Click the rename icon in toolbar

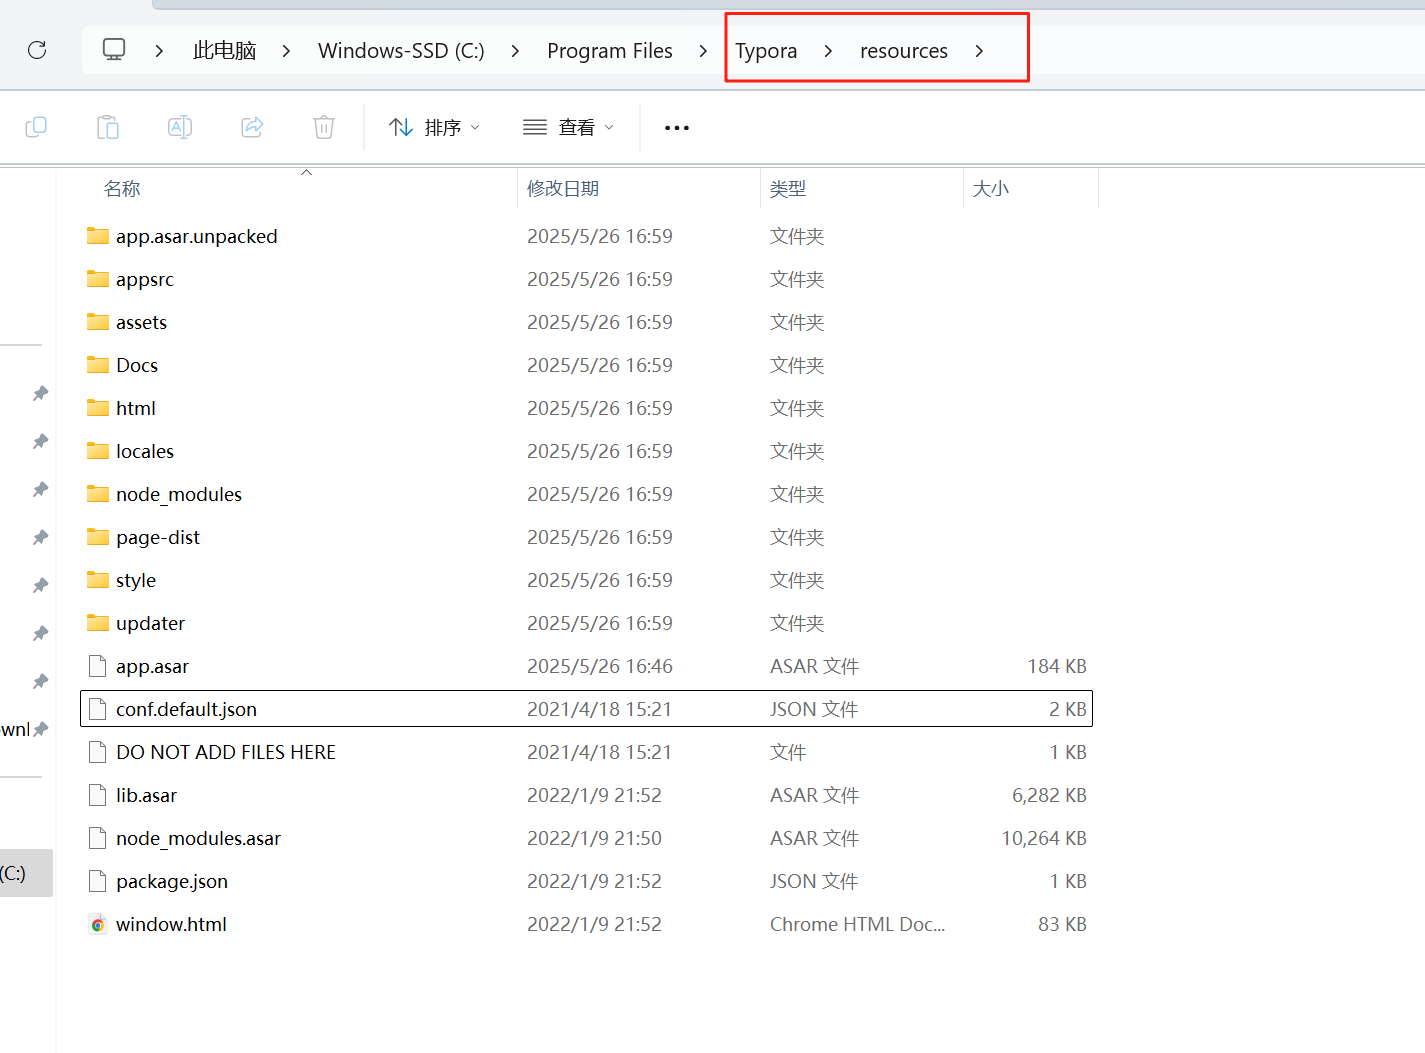[x=180, y=127]
